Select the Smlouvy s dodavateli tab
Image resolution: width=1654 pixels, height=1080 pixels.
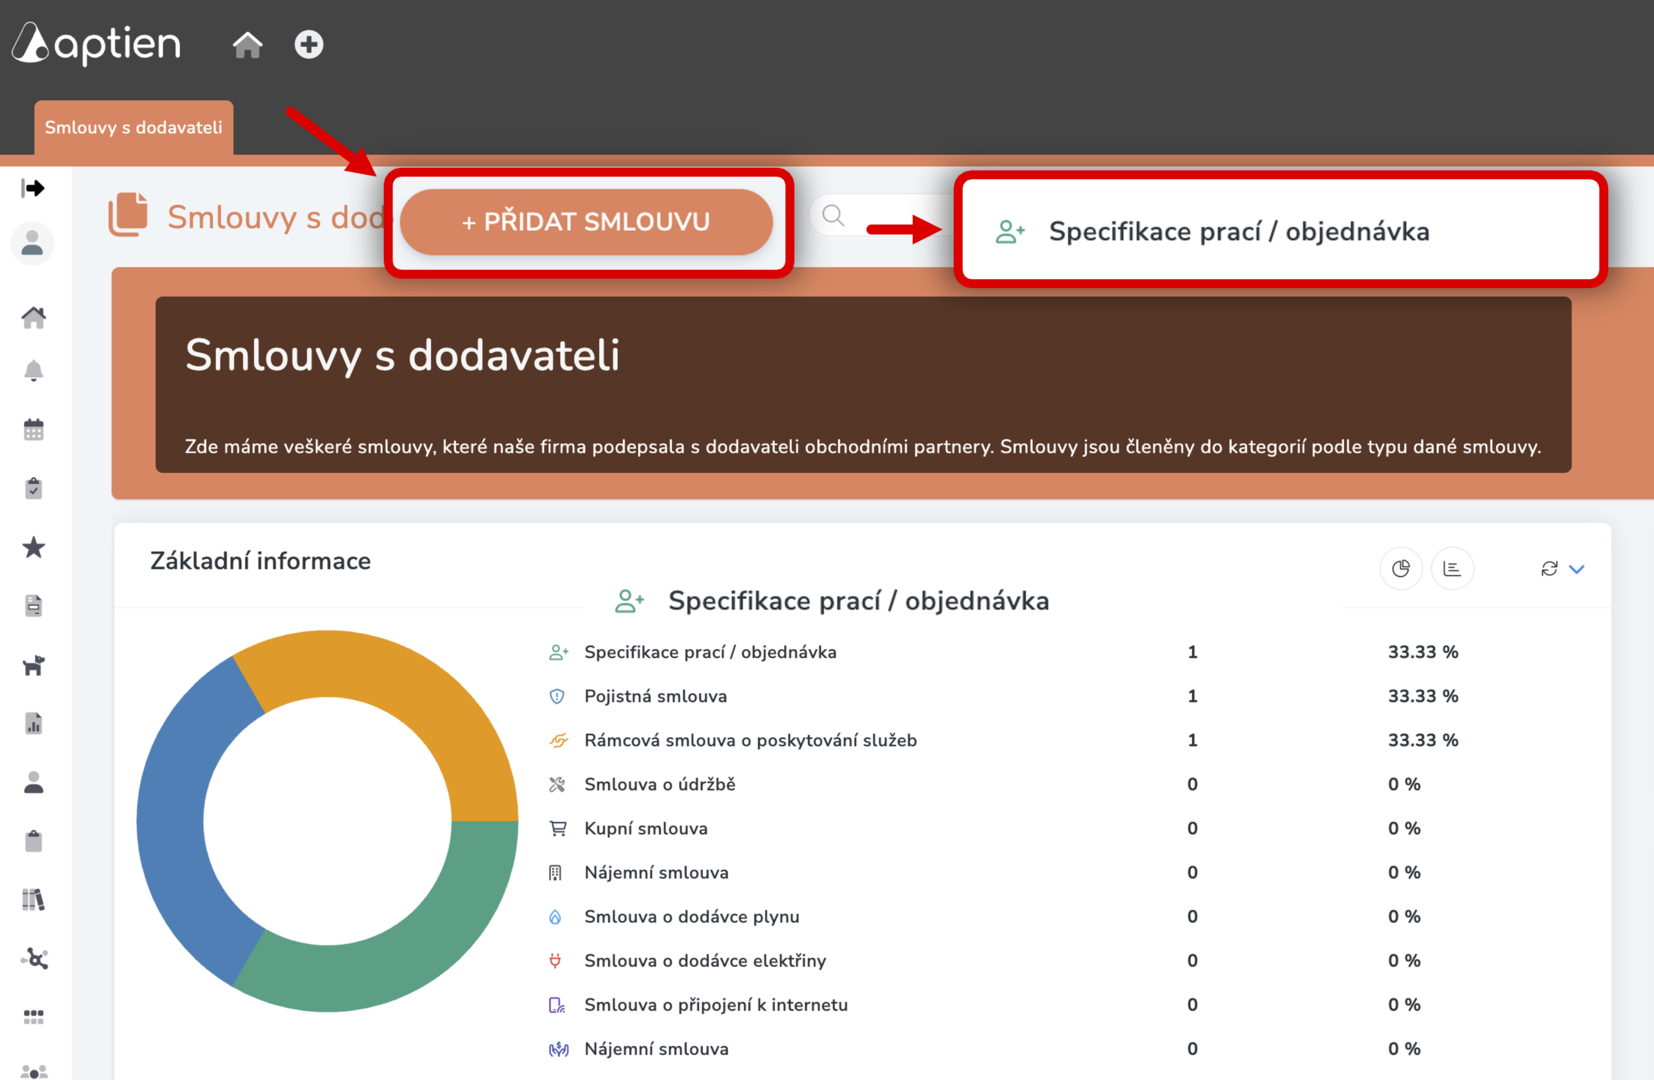tap(134, 127)
